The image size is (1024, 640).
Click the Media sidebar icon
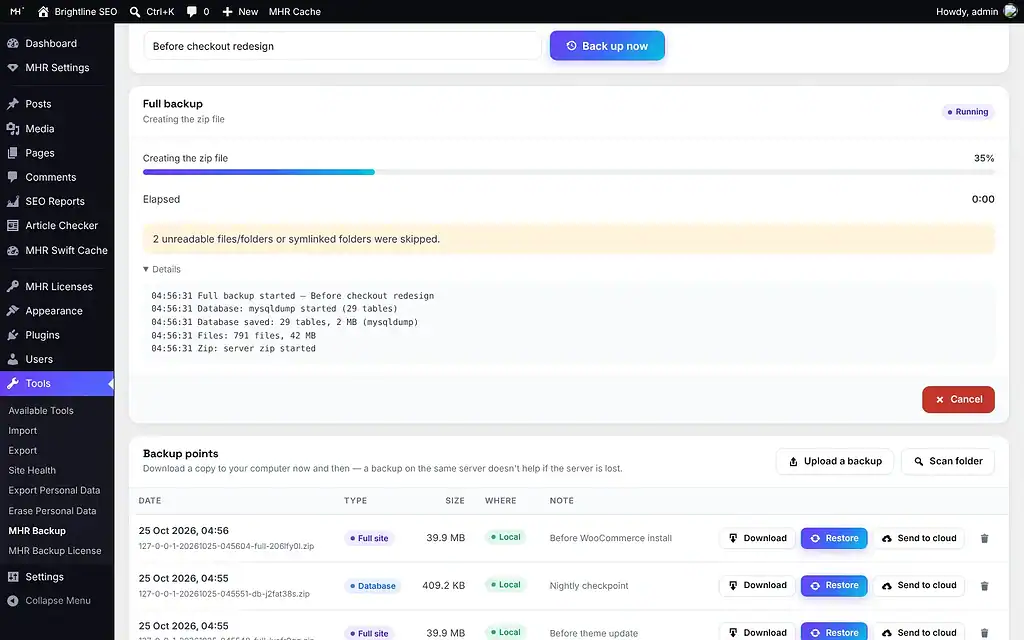pyautogui.click(x=12, y=129)
